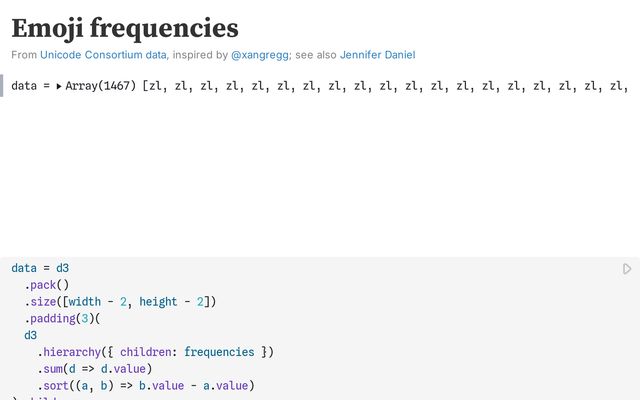The image size is (640, 400).
Task: Expand the Array(1467) disclosure triangle
Action: pyautogui.click(x=59, y=87)
